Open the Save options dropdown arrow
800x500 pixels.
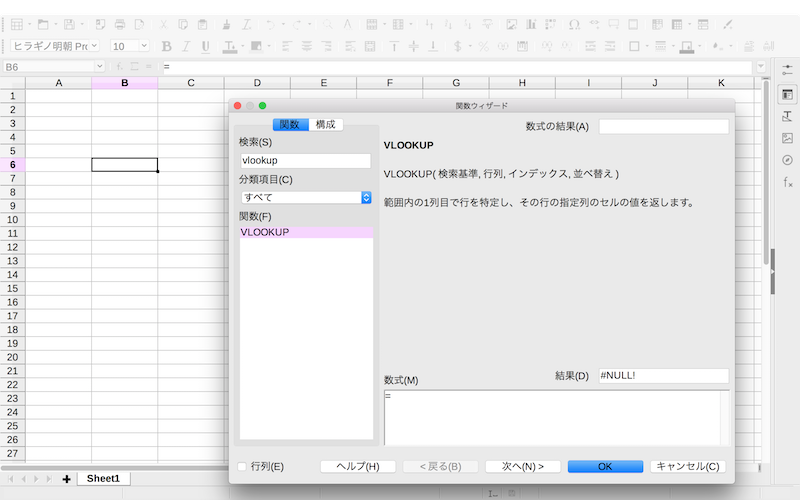point(82,24)
